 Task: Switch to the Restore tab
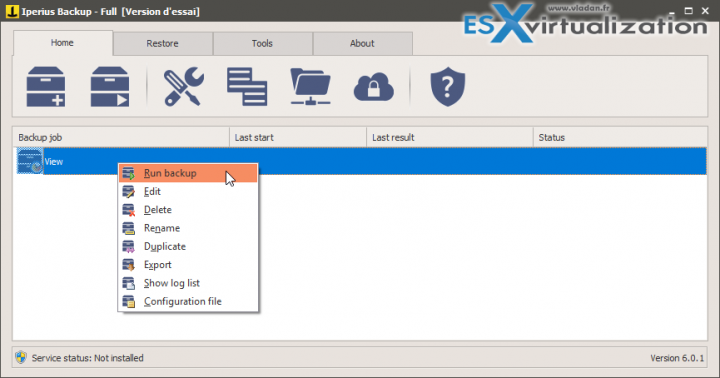pos(163,44)
